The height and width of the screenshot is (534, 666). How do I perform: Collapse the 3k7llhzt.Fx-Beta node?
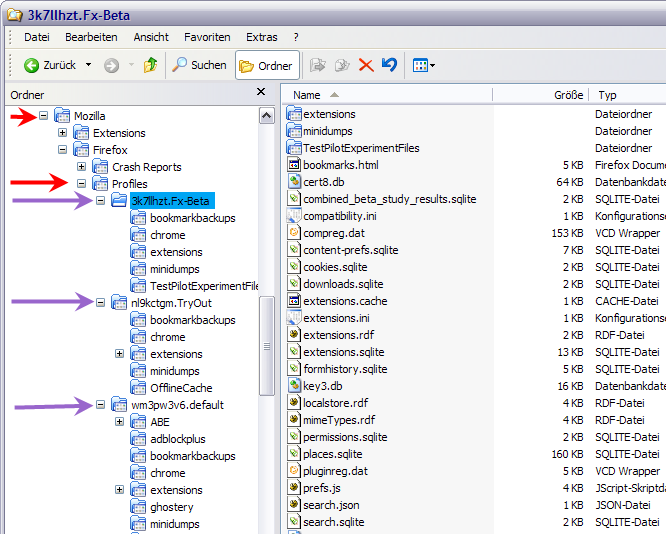pyautogui.click(x=101, y=201)
